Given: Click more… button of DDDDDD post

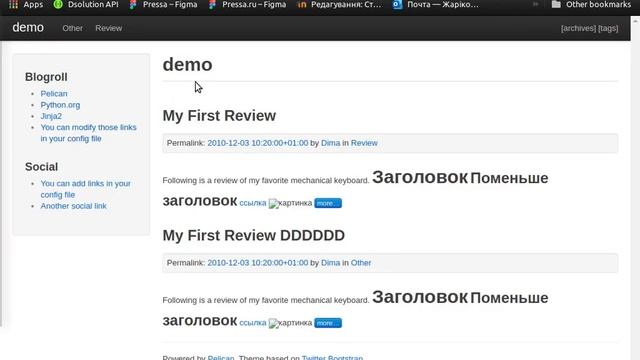Looking at the screenshot, I should 328,323.
